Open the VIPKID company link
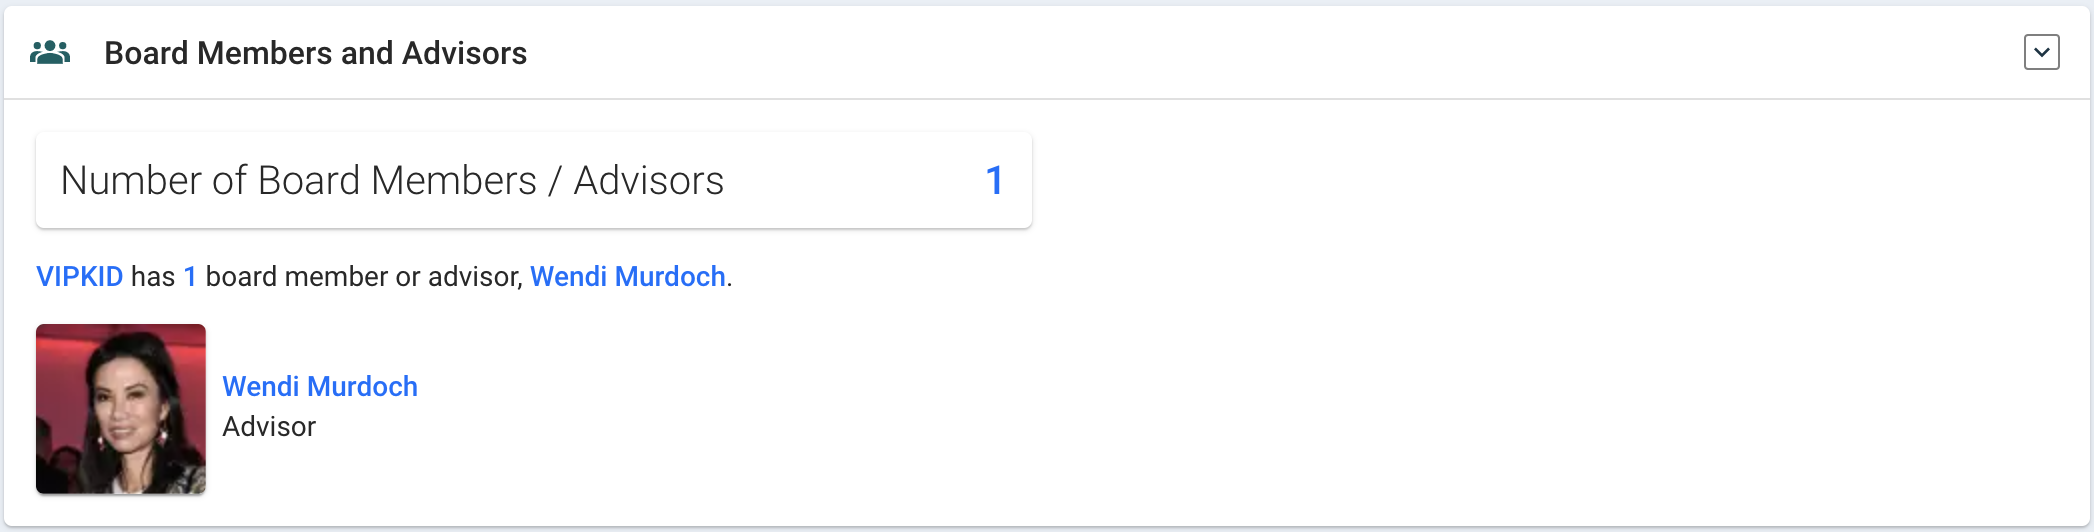Screen dimensions: 2094x532 click(80, 277)
